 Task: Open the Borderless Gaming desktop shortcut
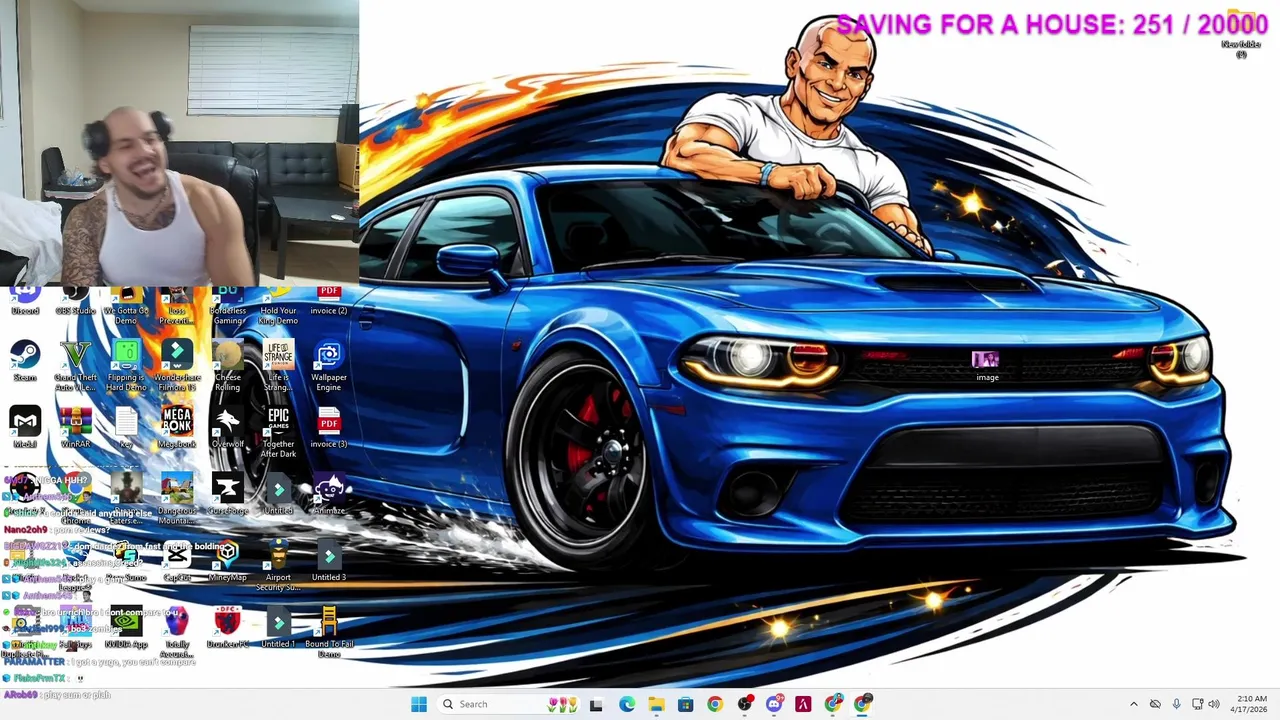228,305
